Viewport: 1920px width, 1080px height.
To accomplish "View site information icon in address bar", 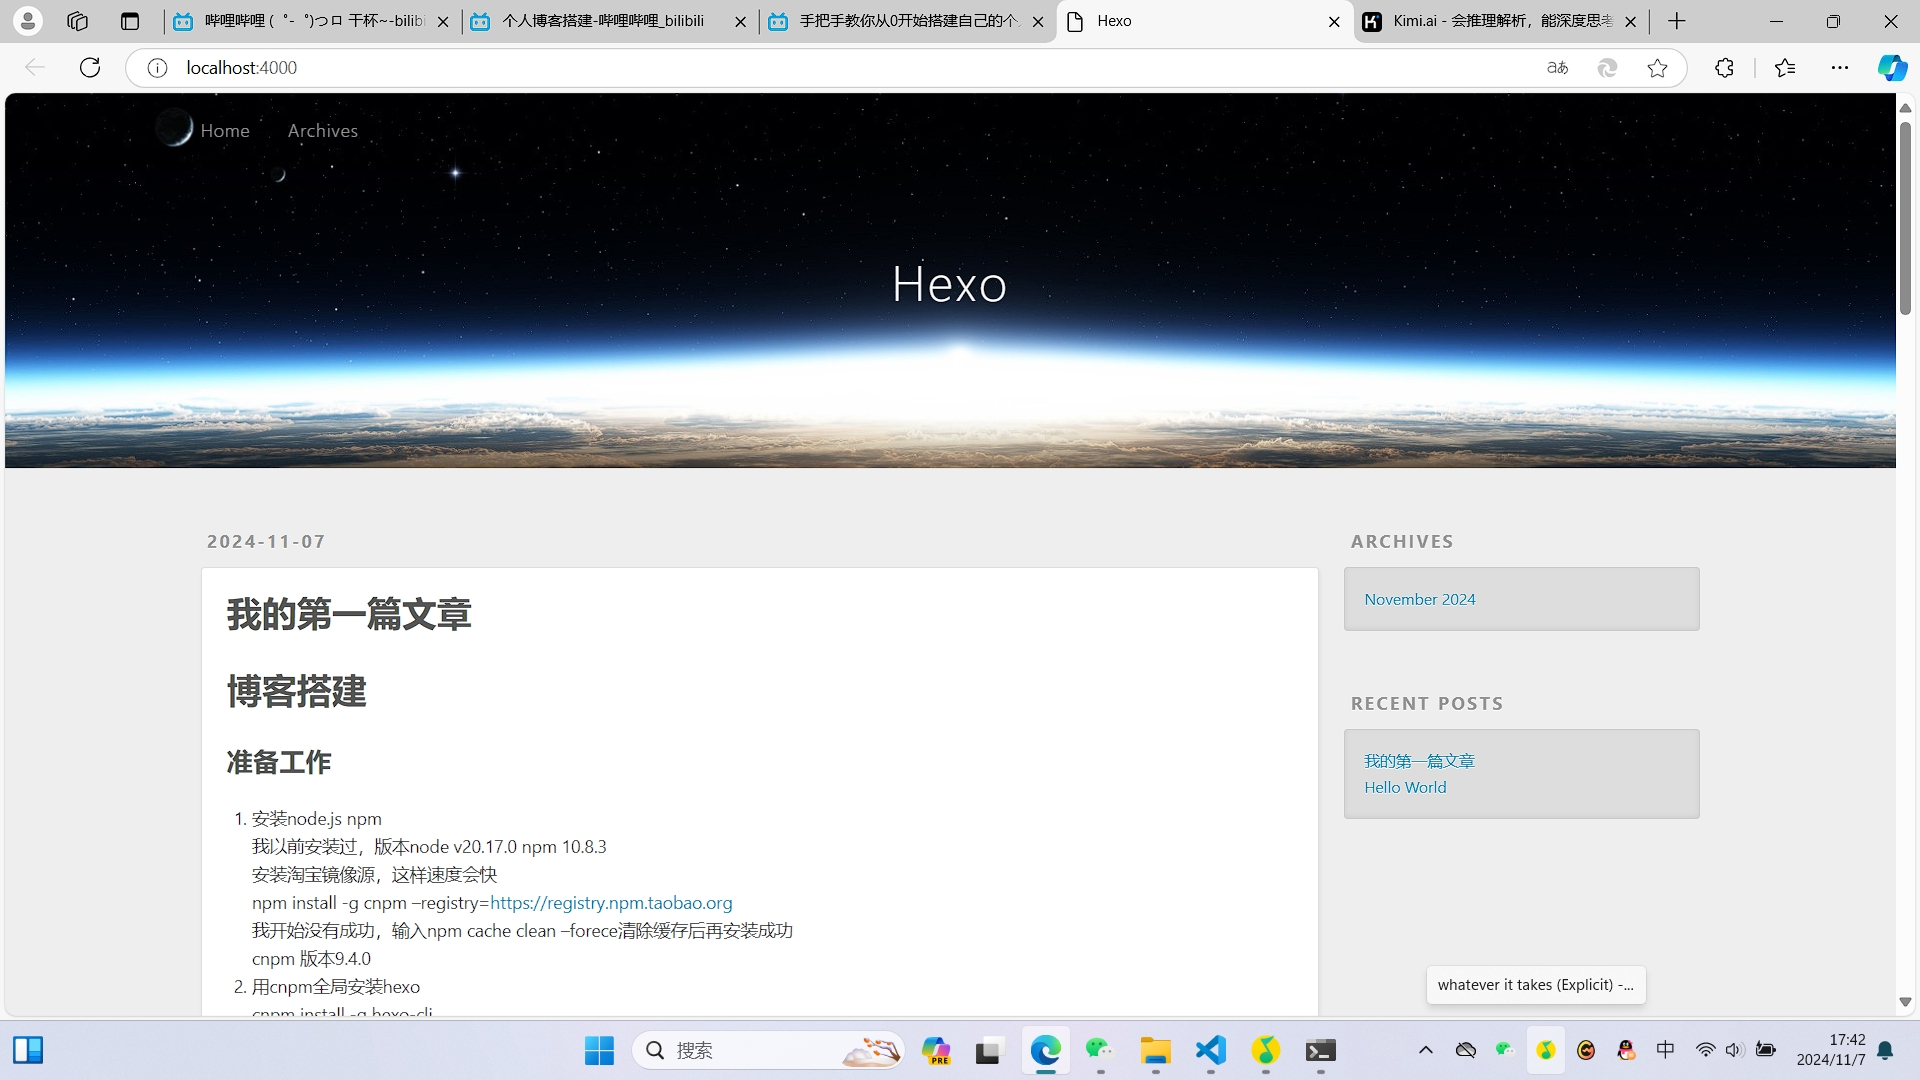I will [x=157, y=68].
